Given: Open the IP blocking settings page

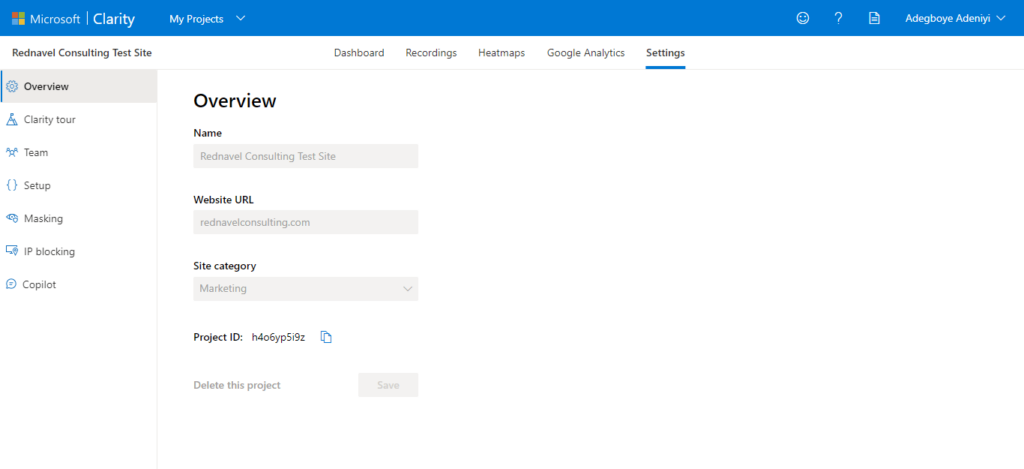Looking at the screenshot, I should click(78, 251).
